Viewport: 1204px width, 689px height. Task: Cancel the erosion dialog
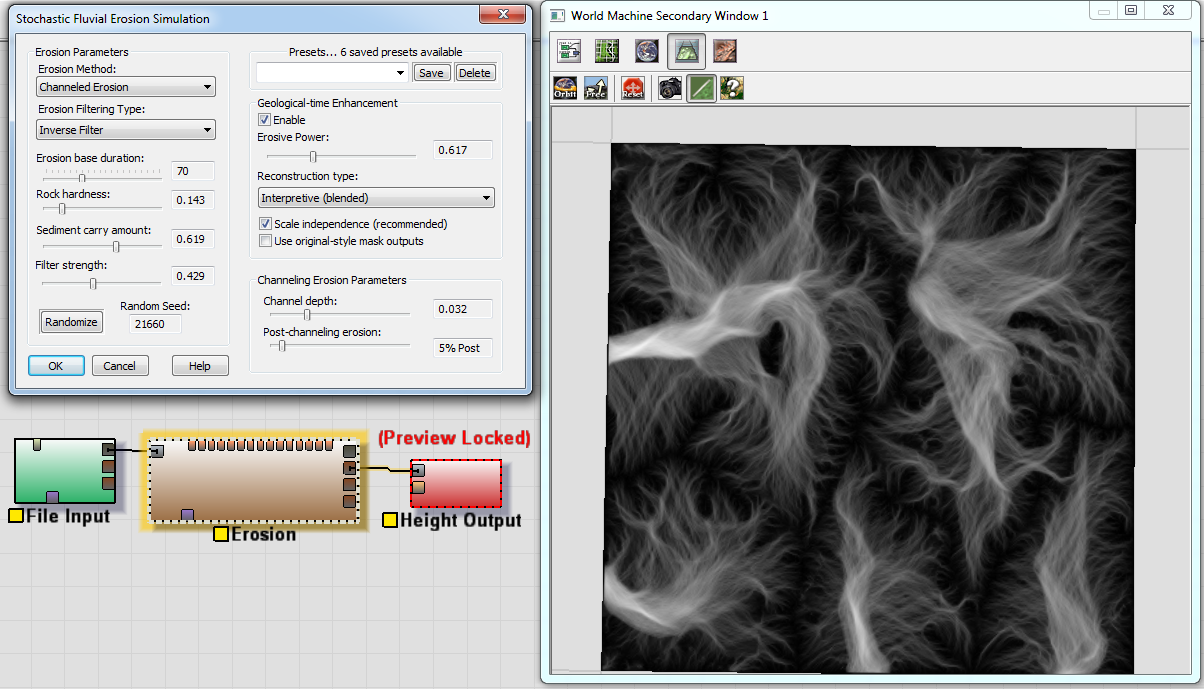point(120,366)
